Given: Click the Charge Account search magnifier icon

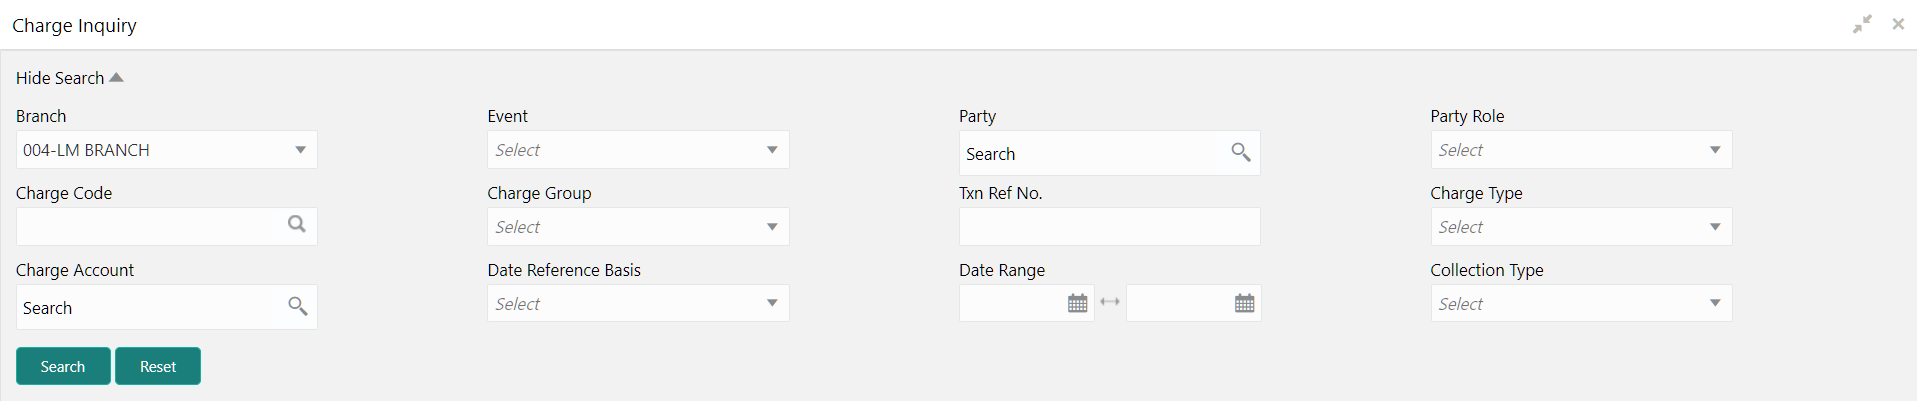Looking at the screenshot, I should (x=297, y=306).
